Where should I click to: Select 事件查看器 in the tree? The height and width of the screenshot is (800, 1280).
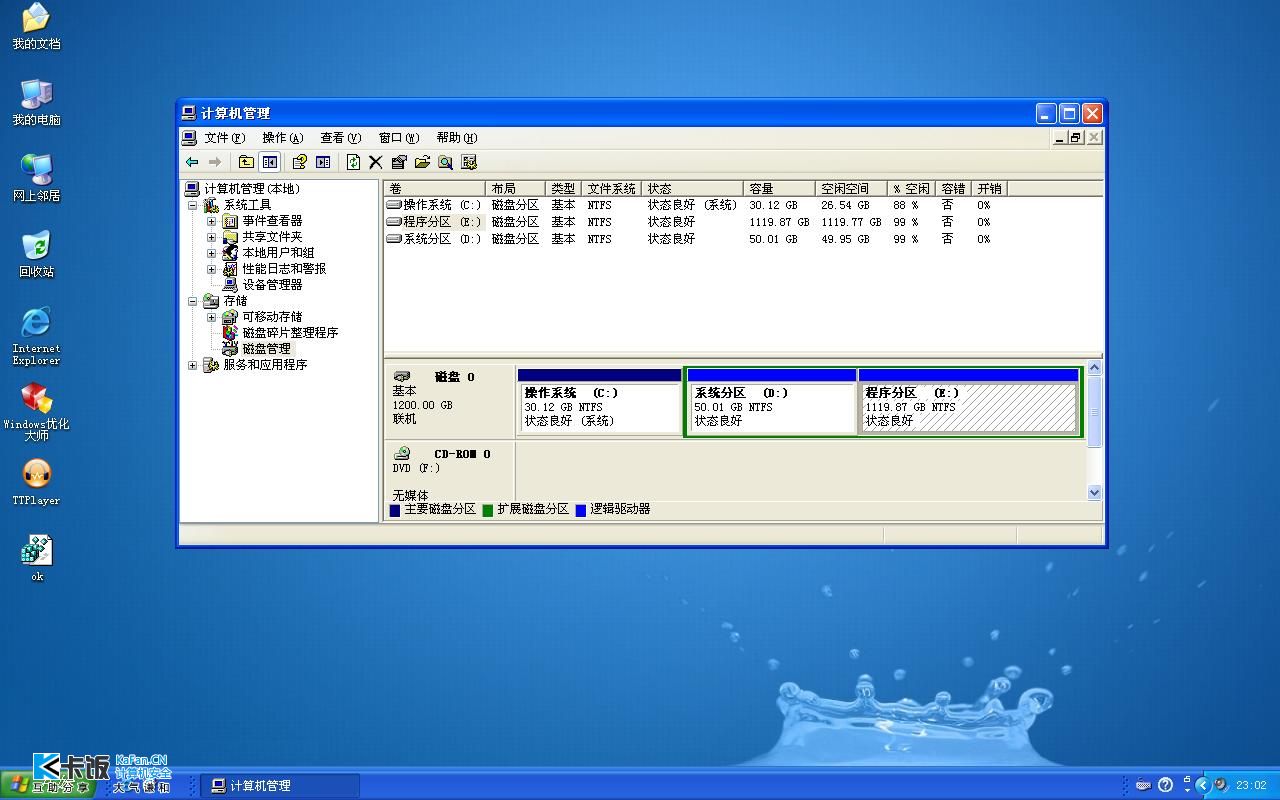point(272,221)
